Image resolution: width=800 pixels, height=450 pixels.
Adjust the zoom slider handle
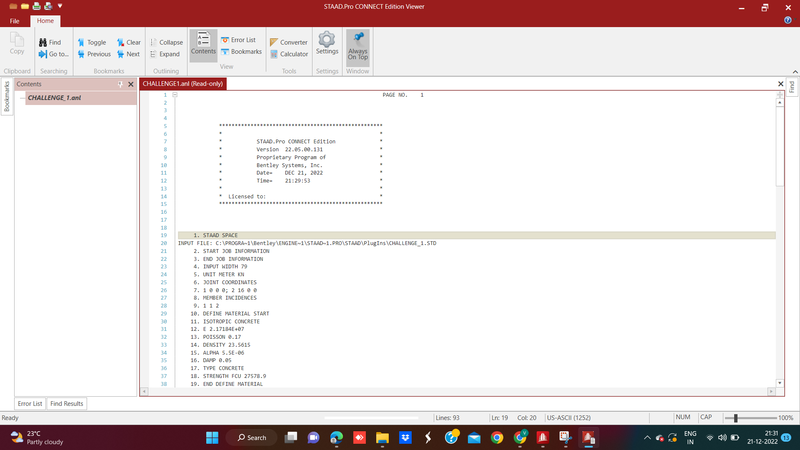(736, 418)
